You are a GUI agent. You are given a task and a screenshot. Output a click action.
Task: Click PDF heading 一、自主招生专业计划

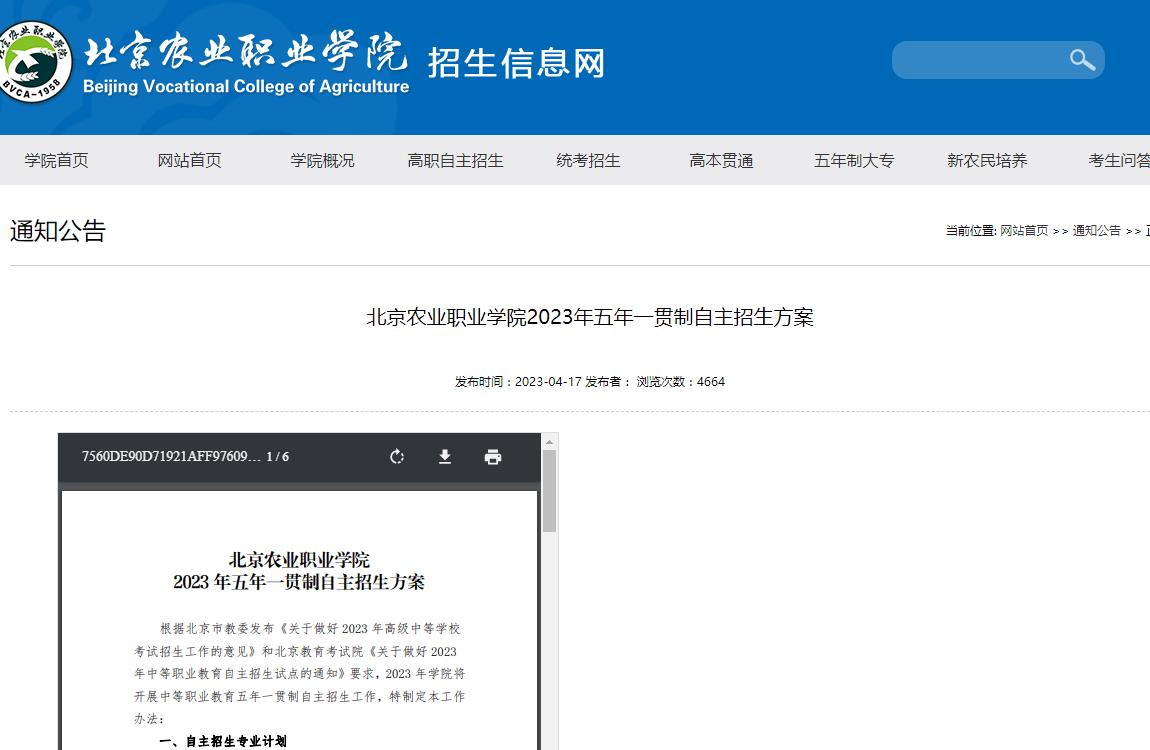[x=222, y=741]
